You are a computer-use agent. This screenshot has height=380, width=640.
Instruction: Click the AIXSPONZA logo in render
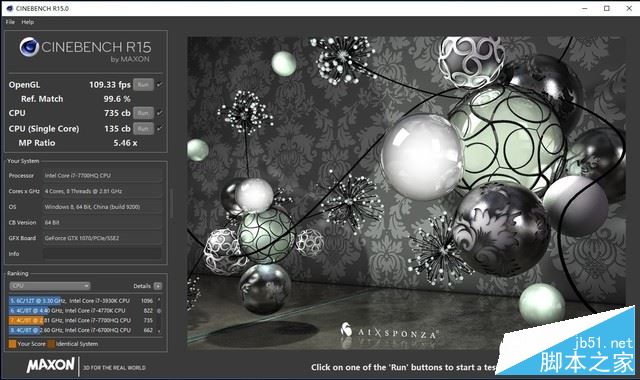coord(390,331)
